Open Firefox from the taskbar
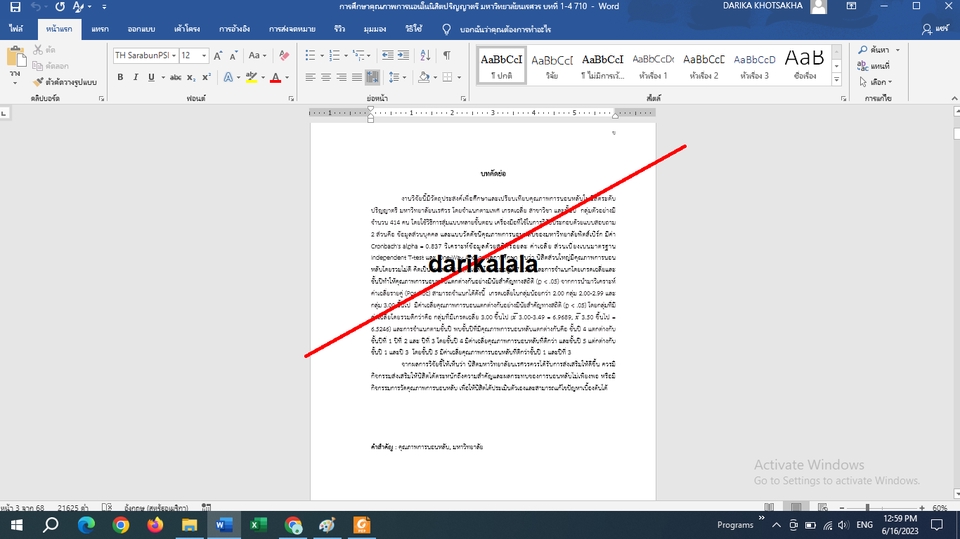 (155, 525)
